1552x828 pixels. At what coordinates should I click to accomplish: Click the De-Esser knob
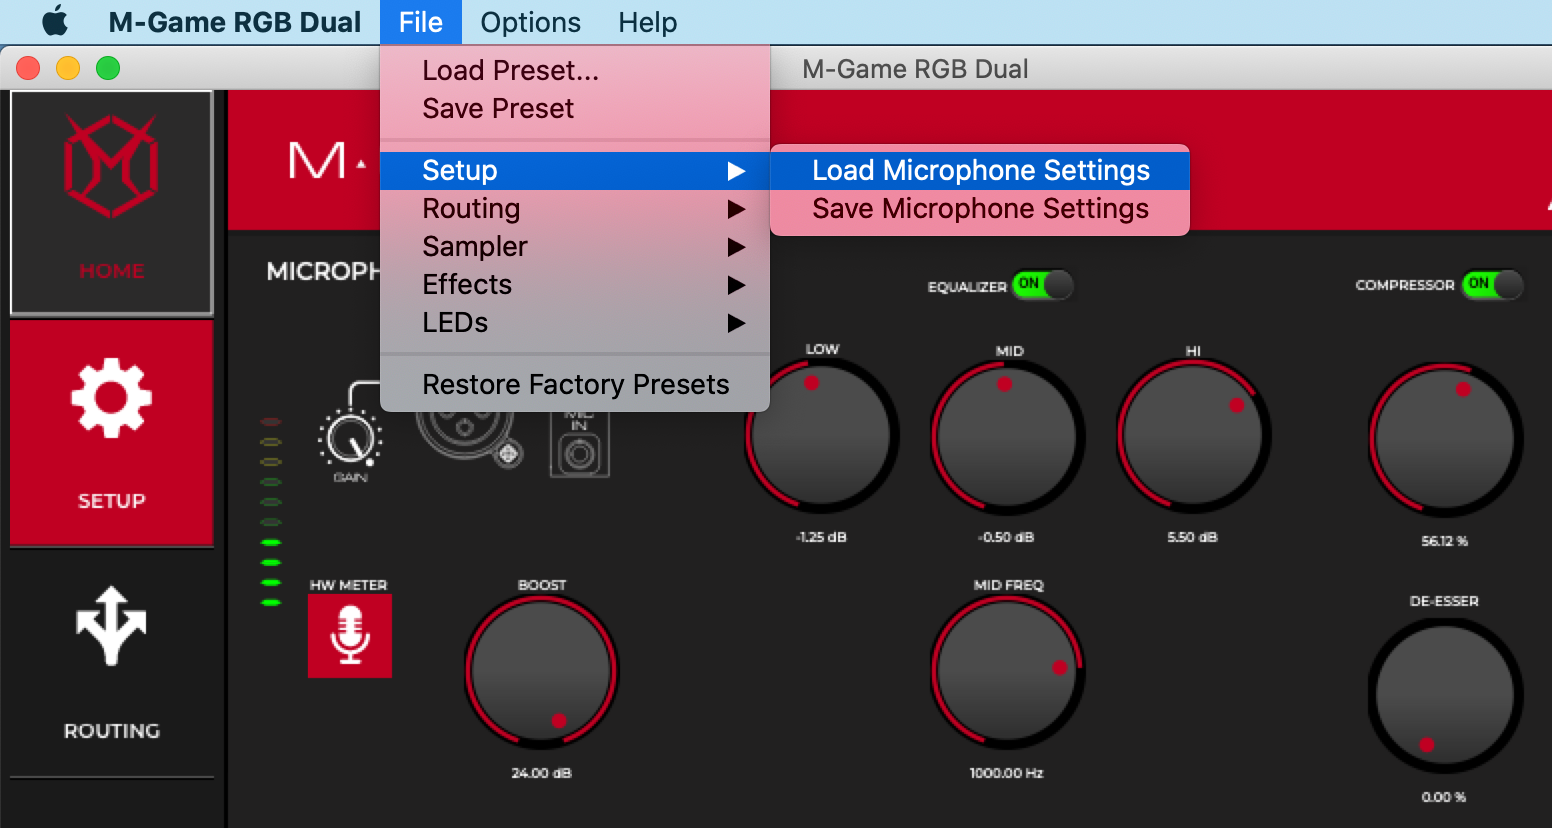[x=1445, y=696]
